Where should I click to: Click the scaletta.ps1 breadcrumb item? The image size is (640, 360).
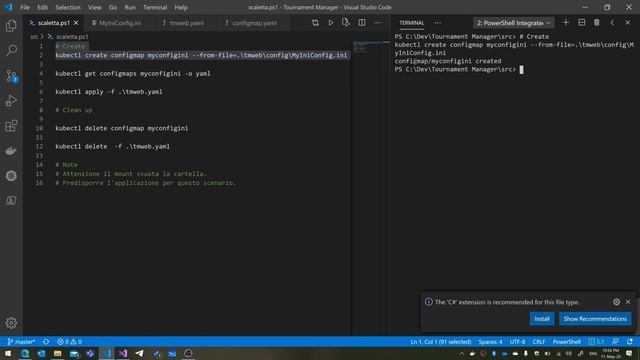click(72, 37)
